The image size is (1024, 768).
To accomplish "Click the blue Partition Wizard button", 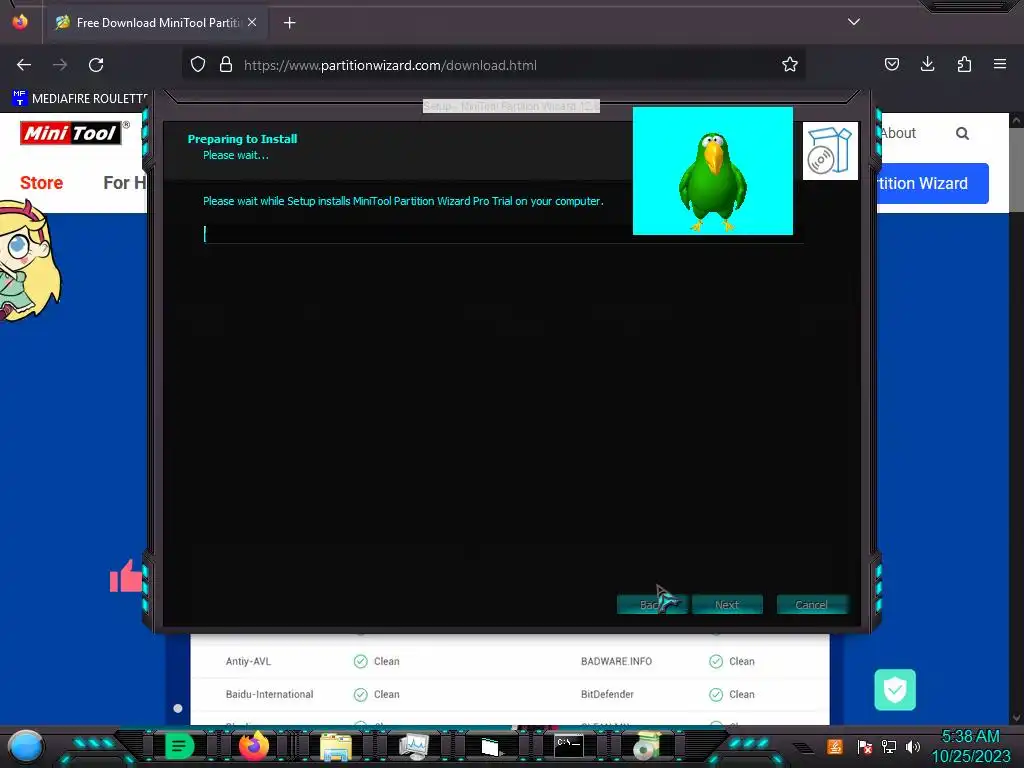I will (x=933, y=184).
